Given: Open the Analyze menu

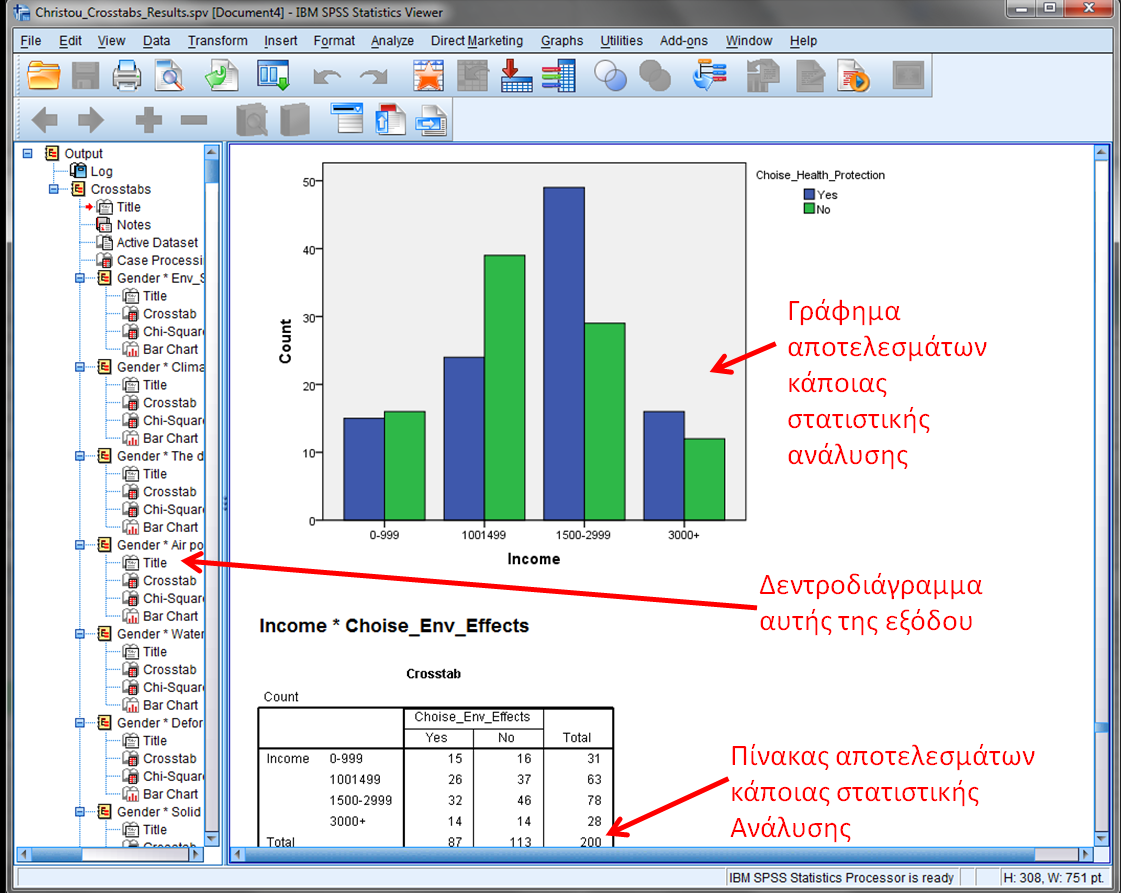Looking at the screenshot, I should click(392, 41).
